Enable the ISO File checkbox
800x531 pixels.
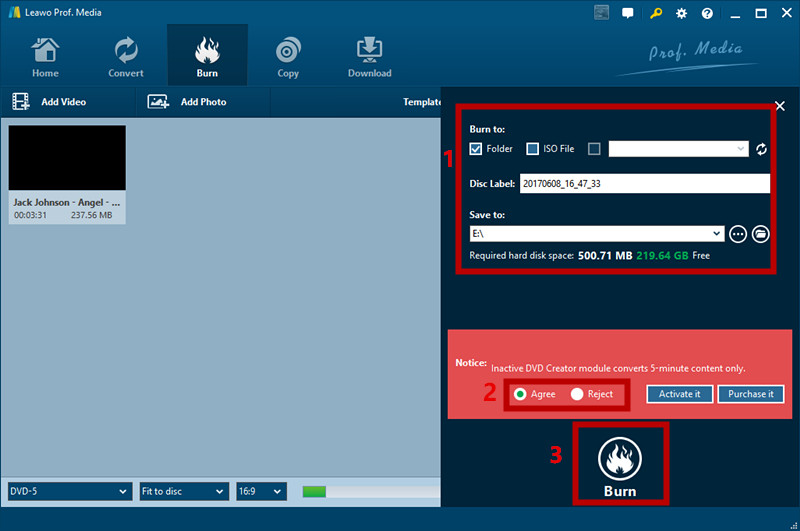(533, 149)
